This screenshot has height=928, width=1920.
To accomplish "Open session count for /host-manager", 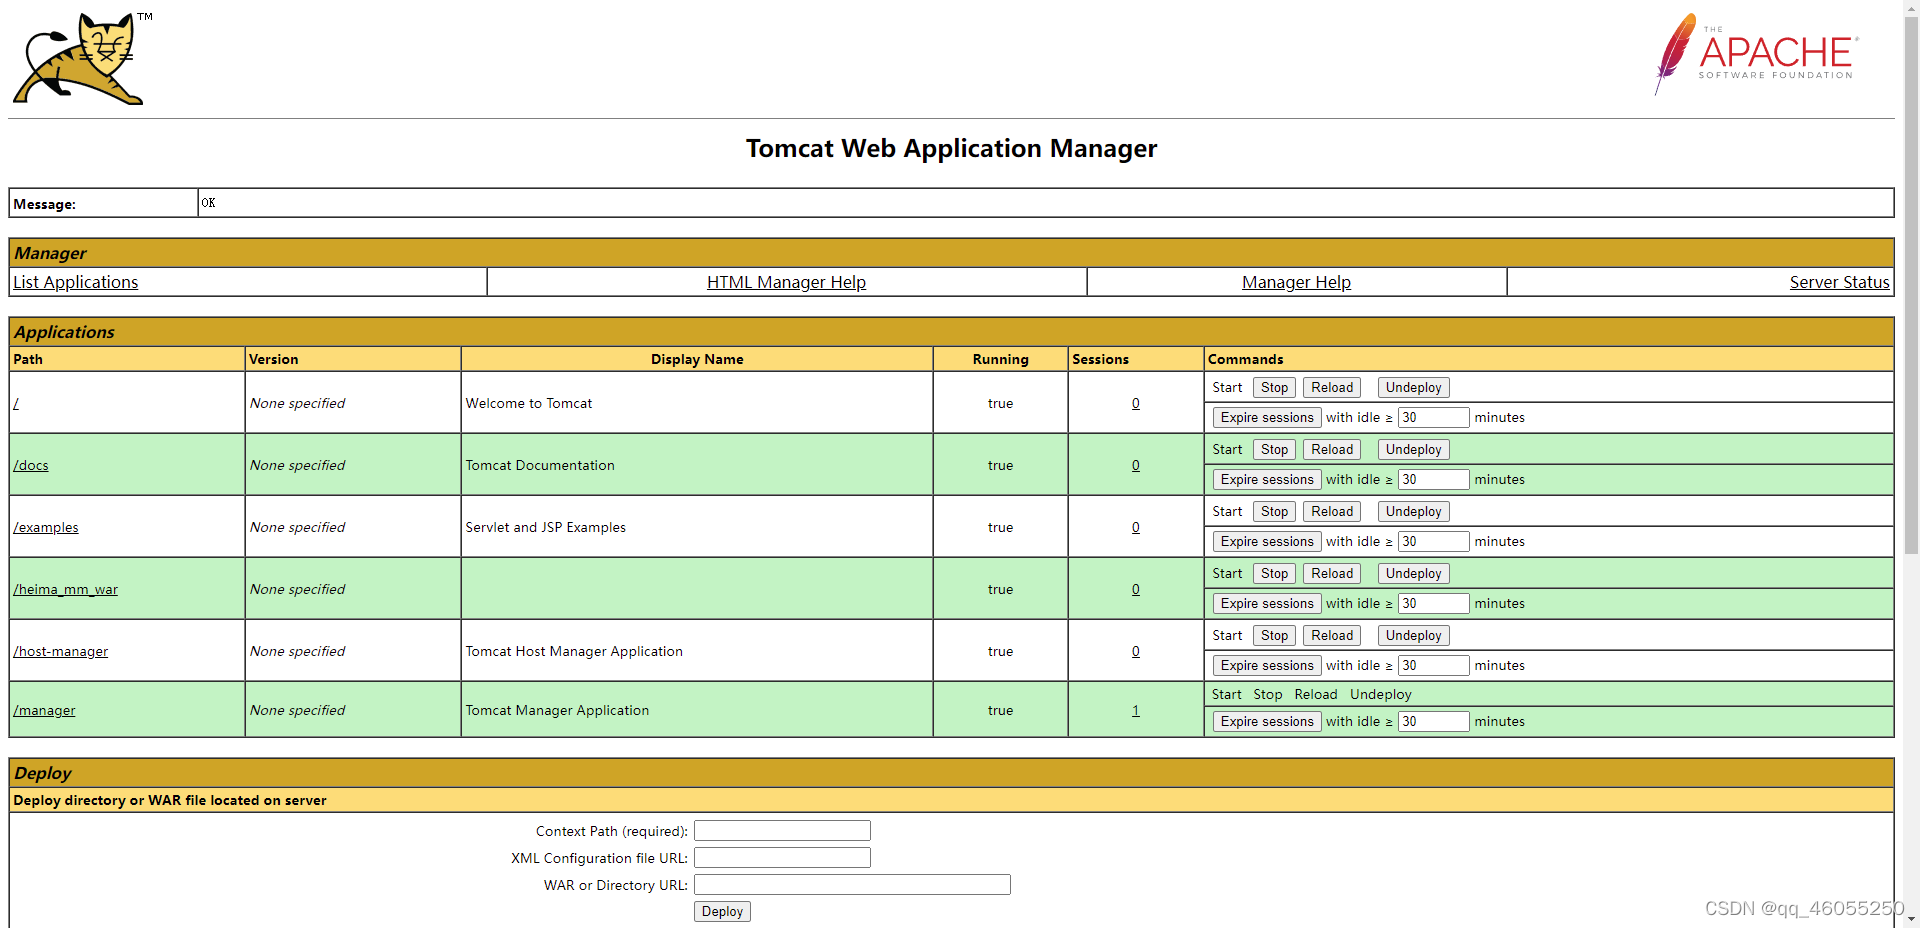I will [1136, 651].
